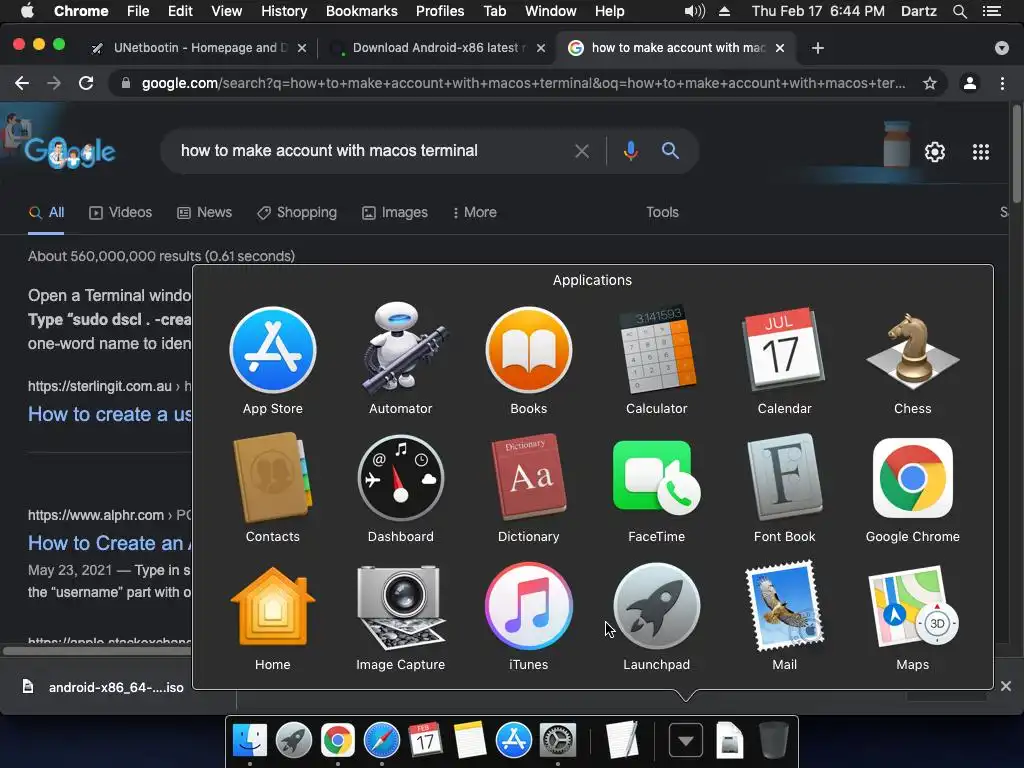Click Finder in the Dock
The width and height of the screenshot is (1024, 768).
(249, 741)
